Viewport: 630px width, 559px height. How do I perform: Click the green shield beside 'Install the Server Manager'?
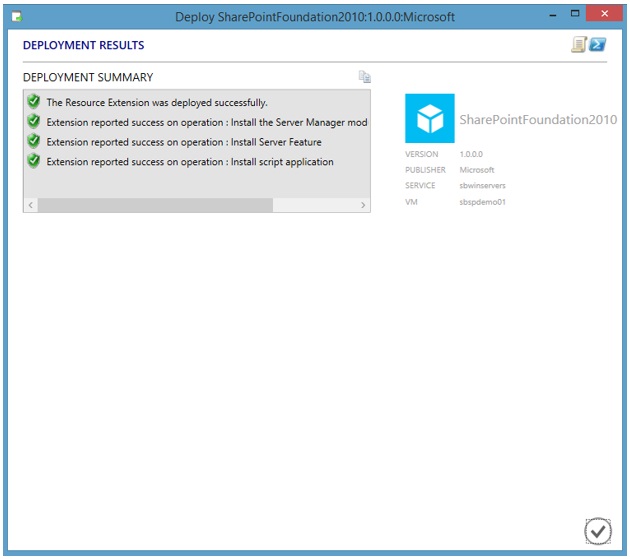click(34, 121)
